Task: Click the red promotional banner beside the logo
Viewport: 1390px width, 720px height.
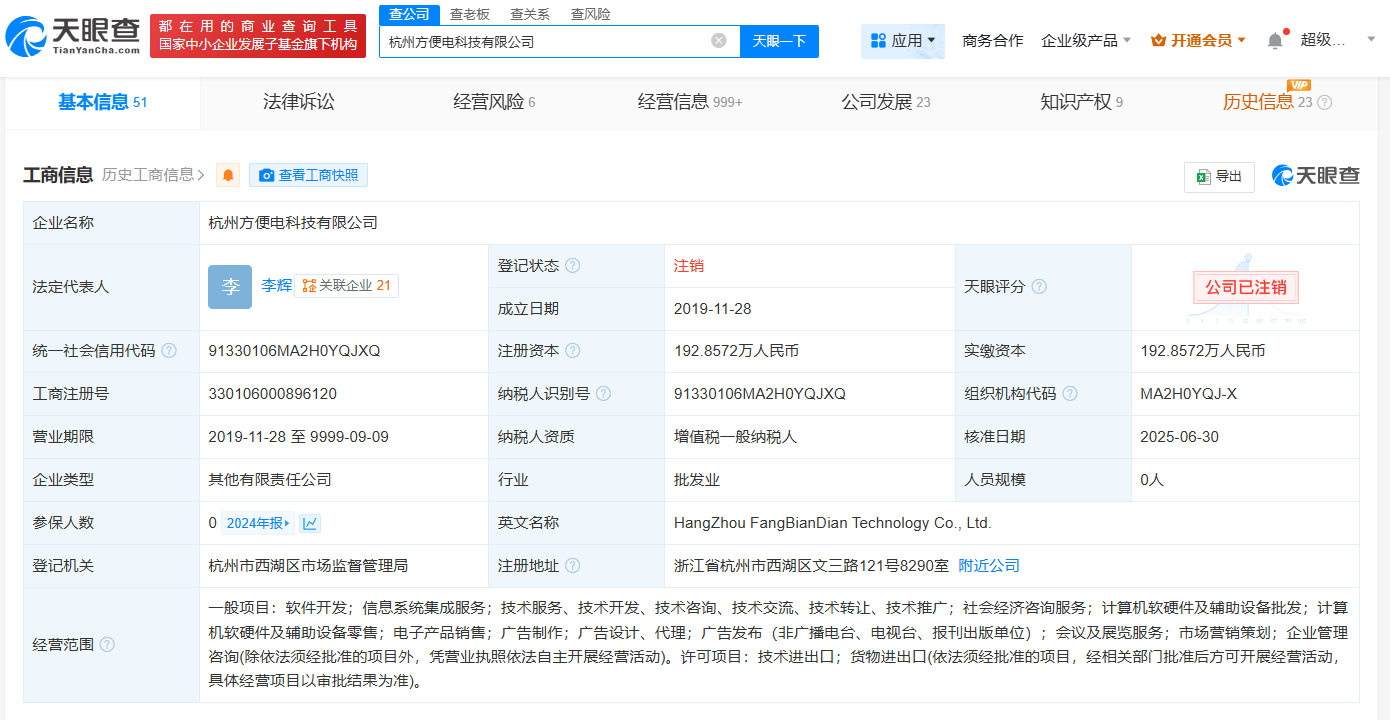Action: point(258,35)
